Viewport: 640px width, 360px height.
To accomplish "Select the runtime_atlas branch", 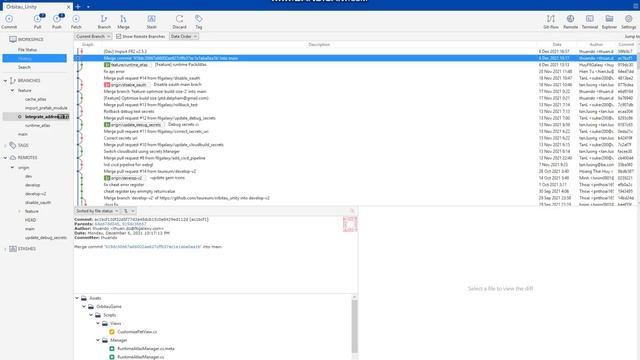I will [x=38, y=125].
